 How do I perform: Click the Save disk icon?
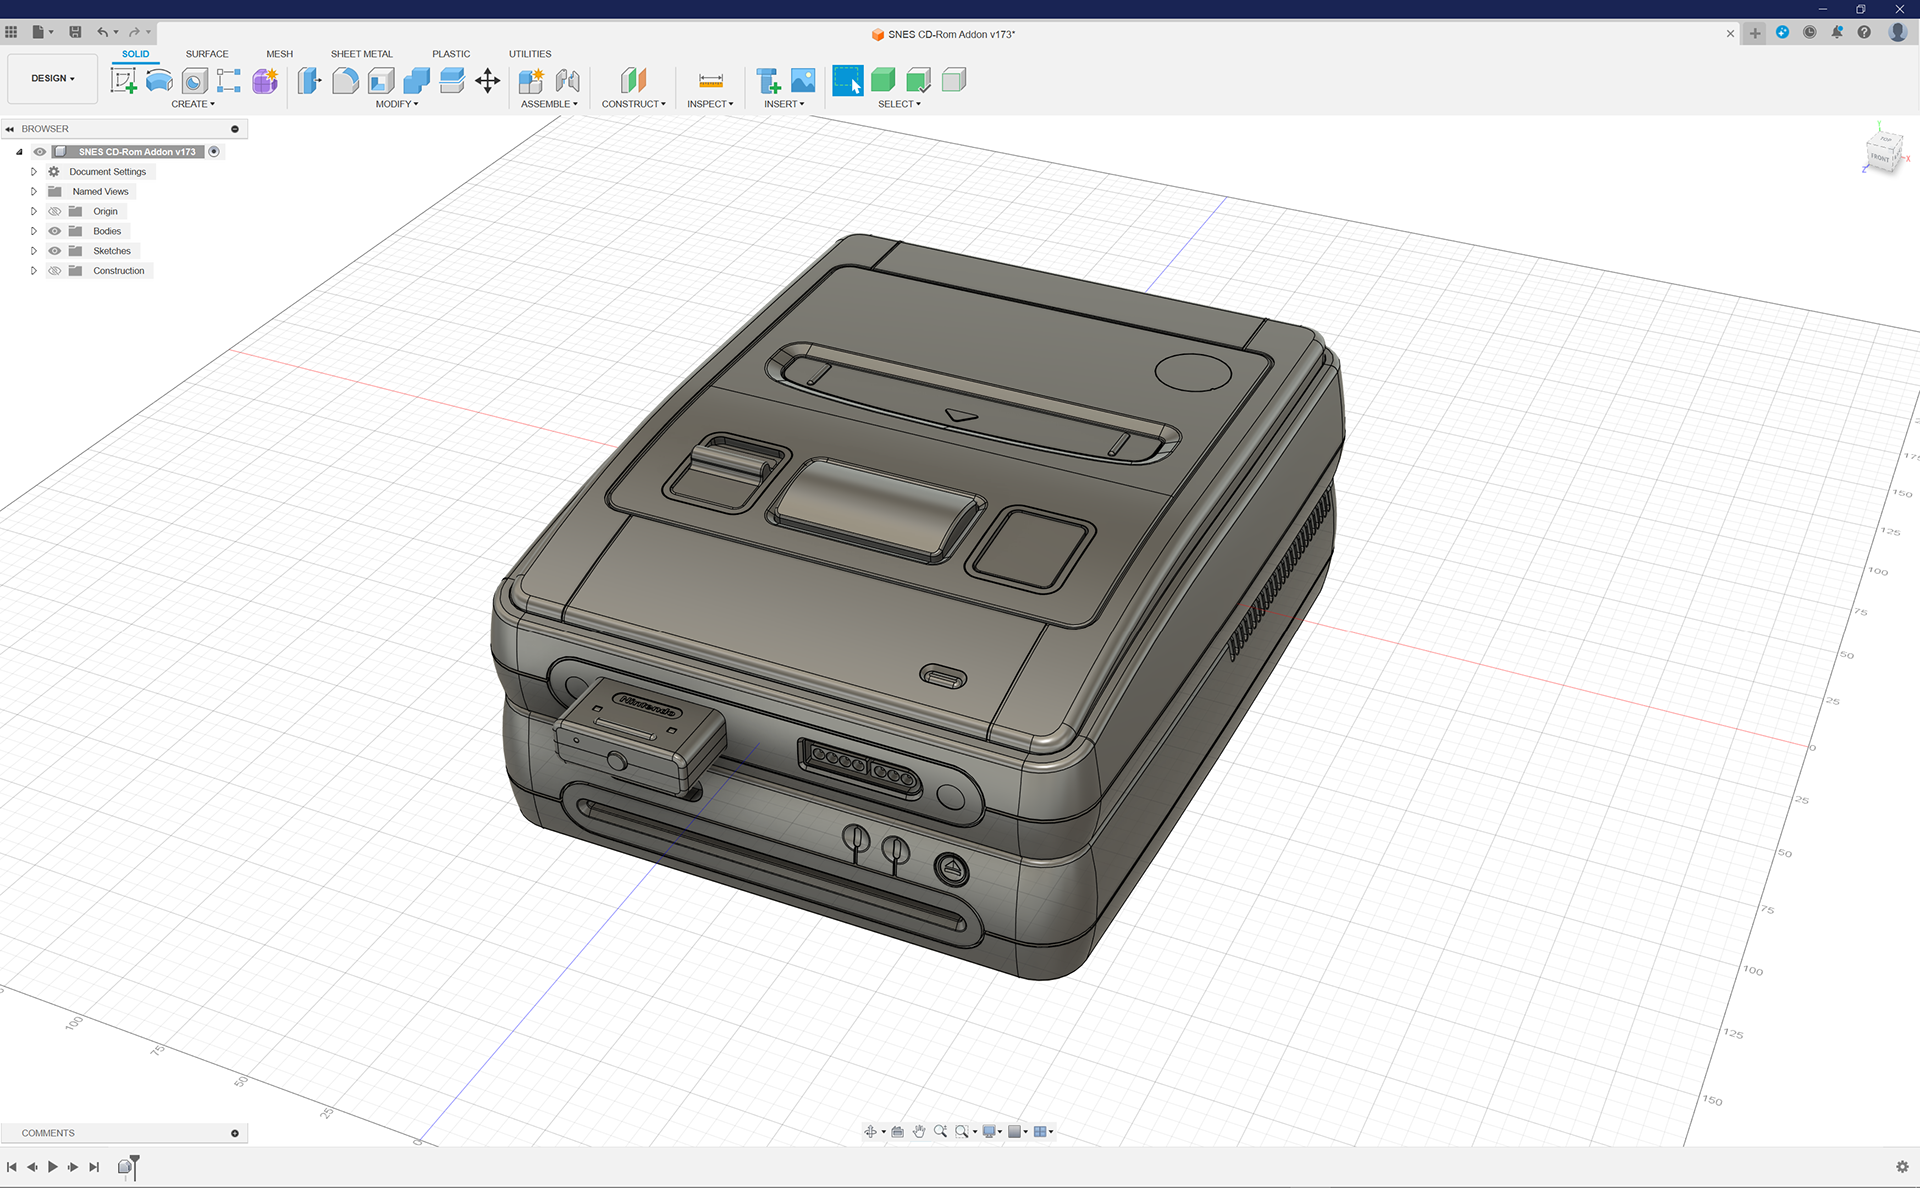click(x=75, y=32)
